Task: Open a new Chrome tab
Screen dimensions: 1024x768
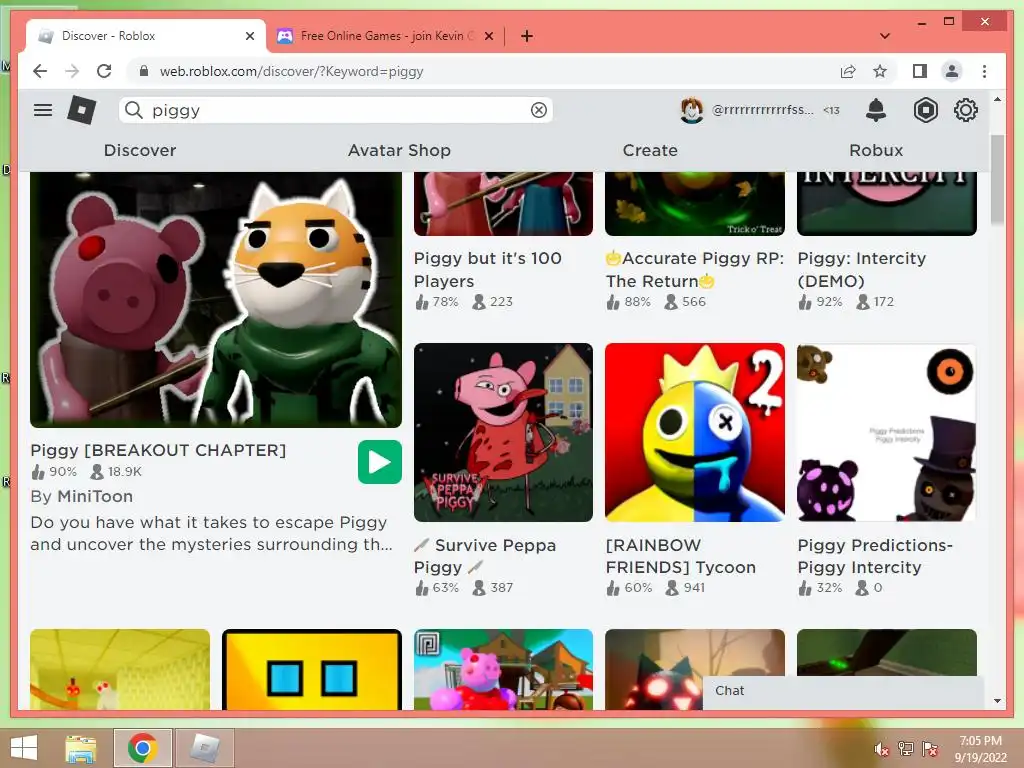Action: click(527, 36)
